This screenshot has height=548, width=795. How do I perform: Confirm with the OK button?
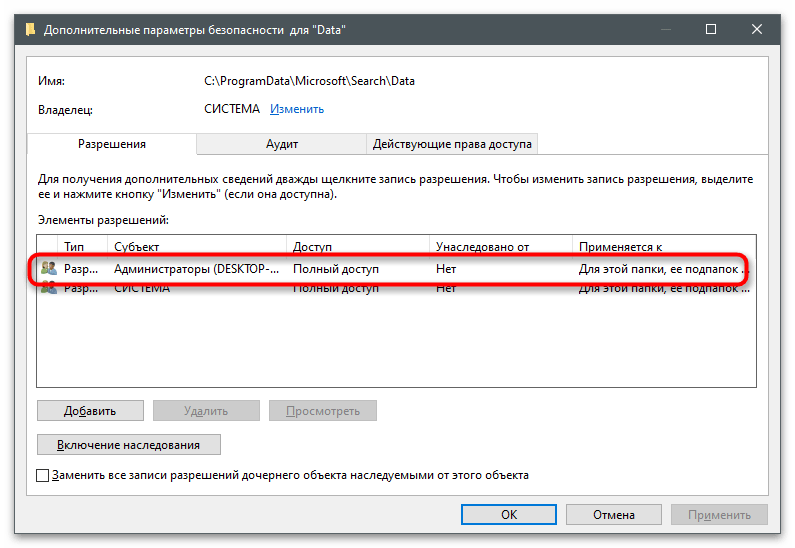(x=509, y=515)
